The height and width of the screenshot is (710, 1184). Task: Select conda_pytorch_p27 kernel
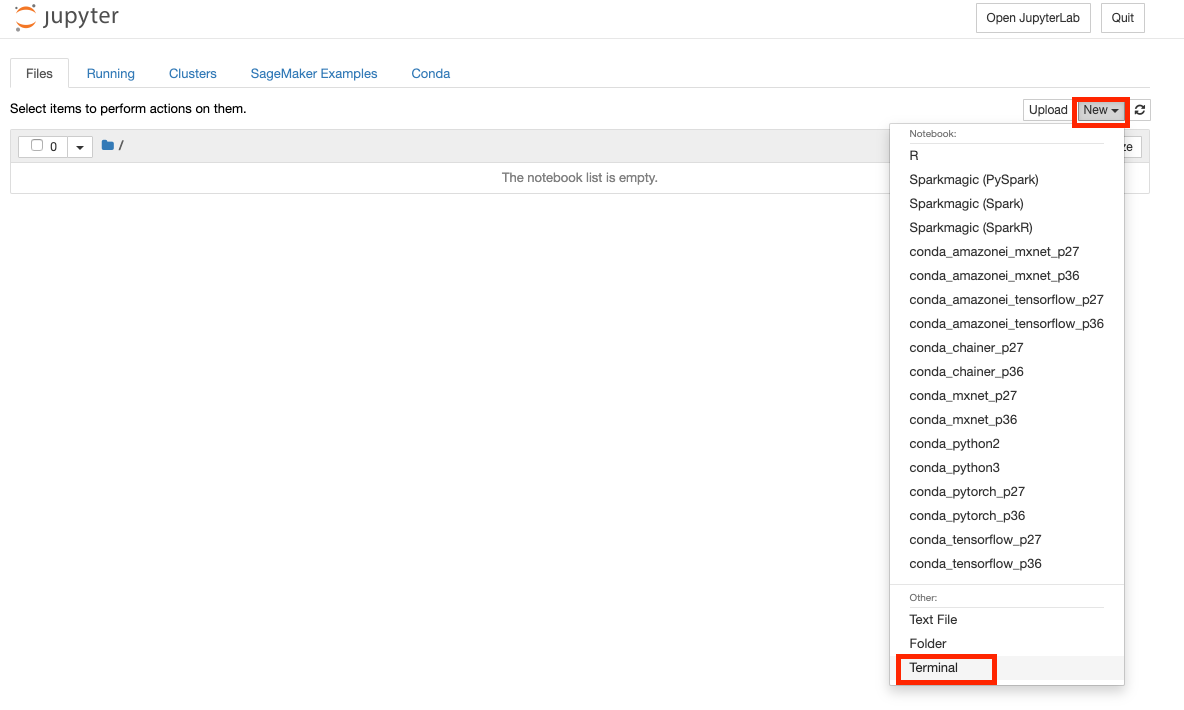pos(1007,492)
